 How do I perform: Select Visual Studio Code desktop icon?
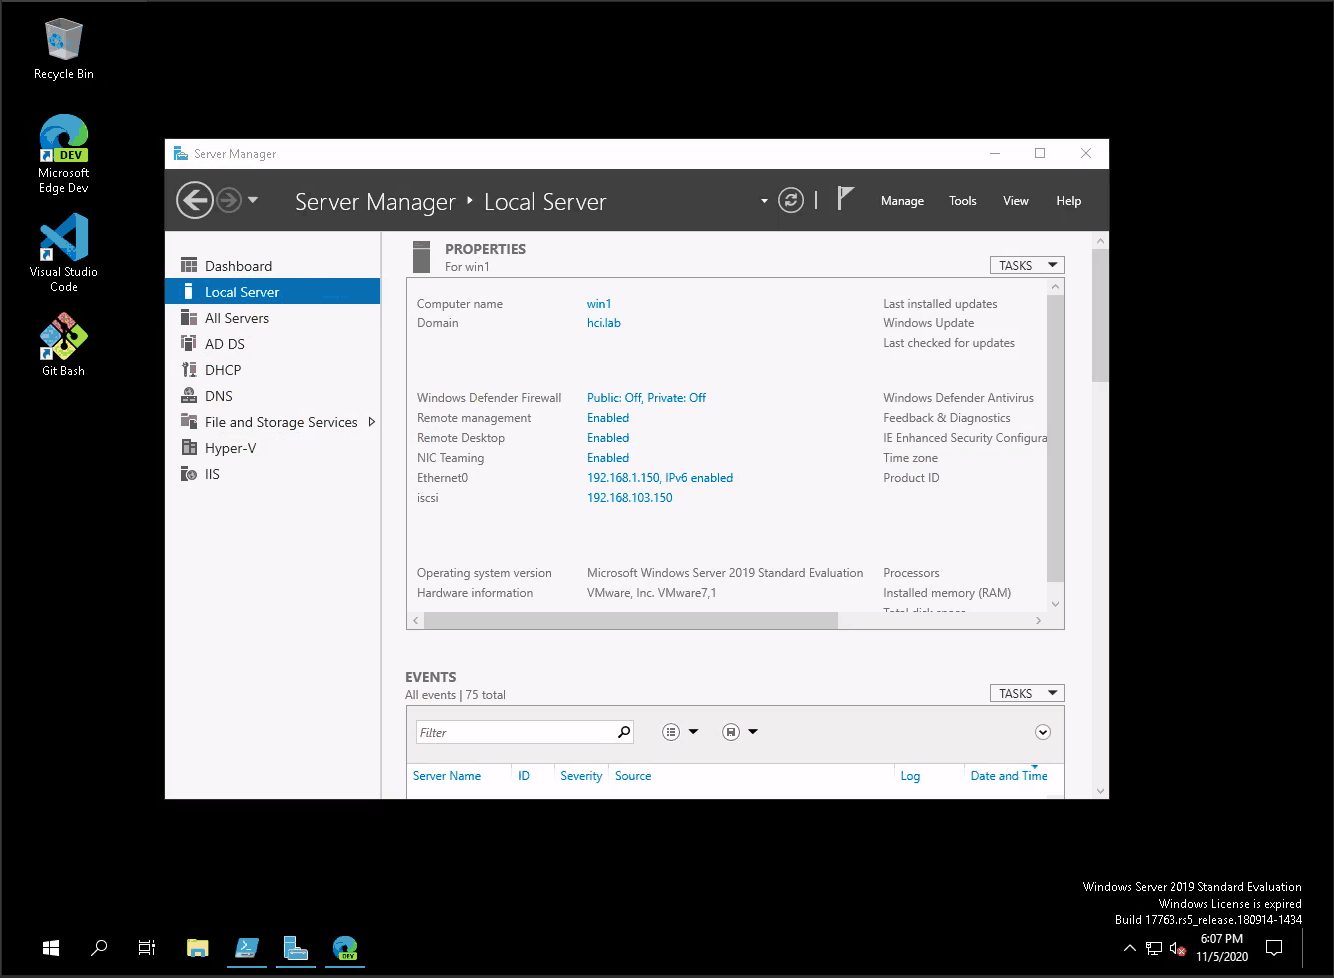pos(64,254)
